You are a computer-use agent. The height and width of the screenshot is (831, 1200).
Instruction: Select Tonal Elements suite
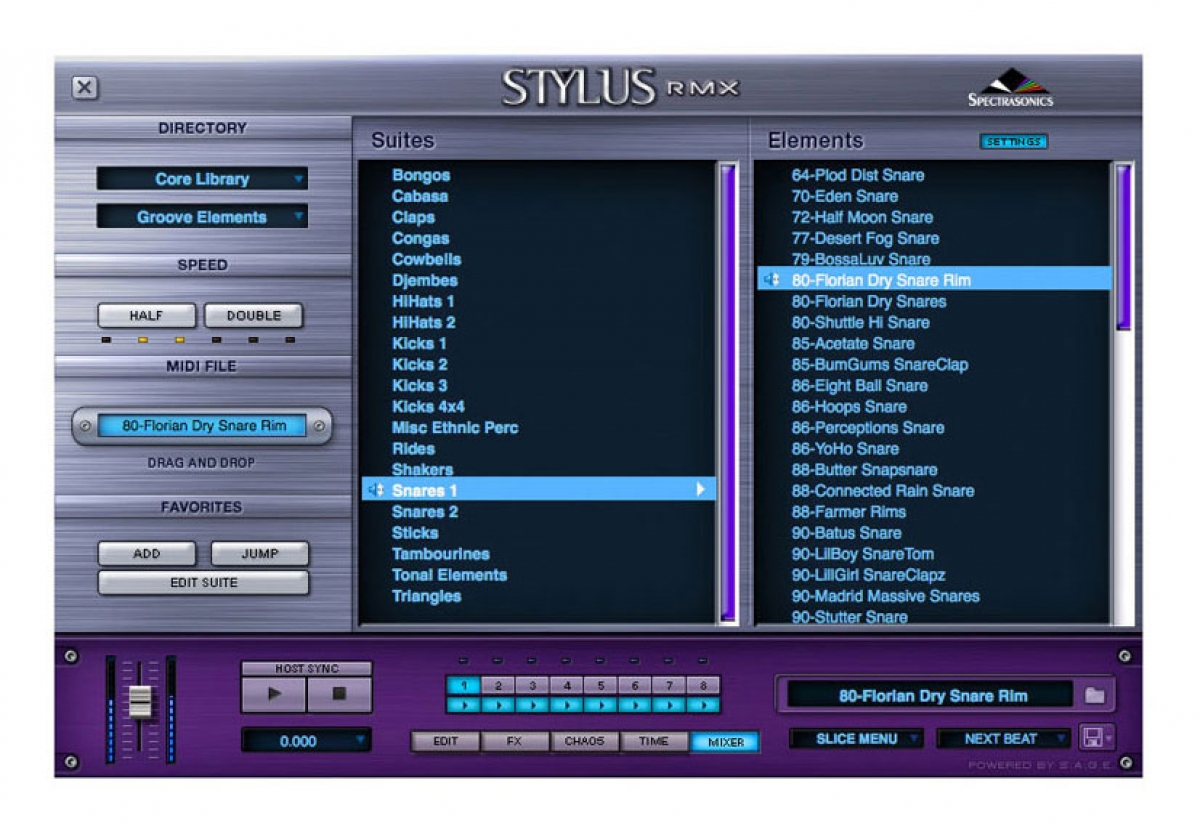pos(449,575)
